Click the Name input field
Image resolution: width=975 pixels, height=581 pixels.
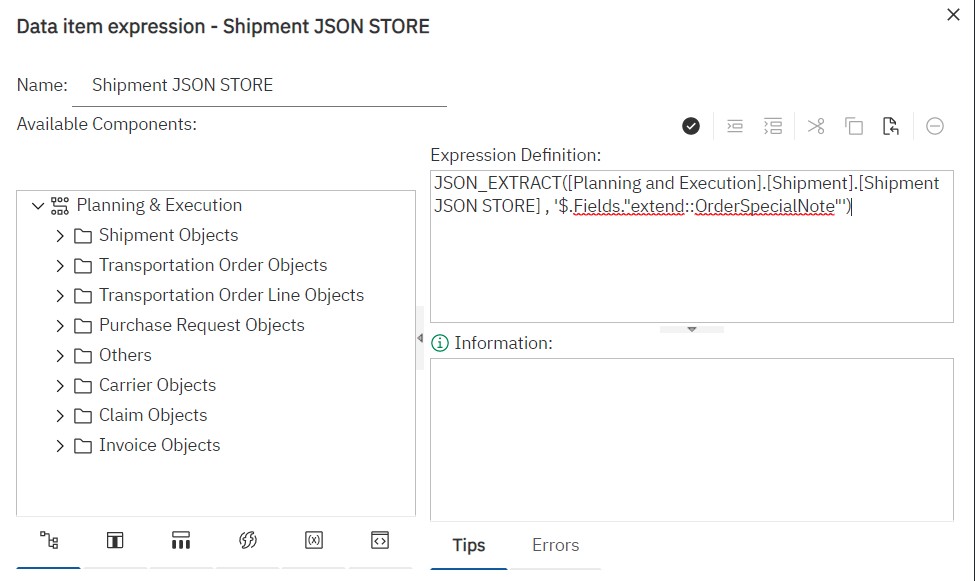point(260,85)
